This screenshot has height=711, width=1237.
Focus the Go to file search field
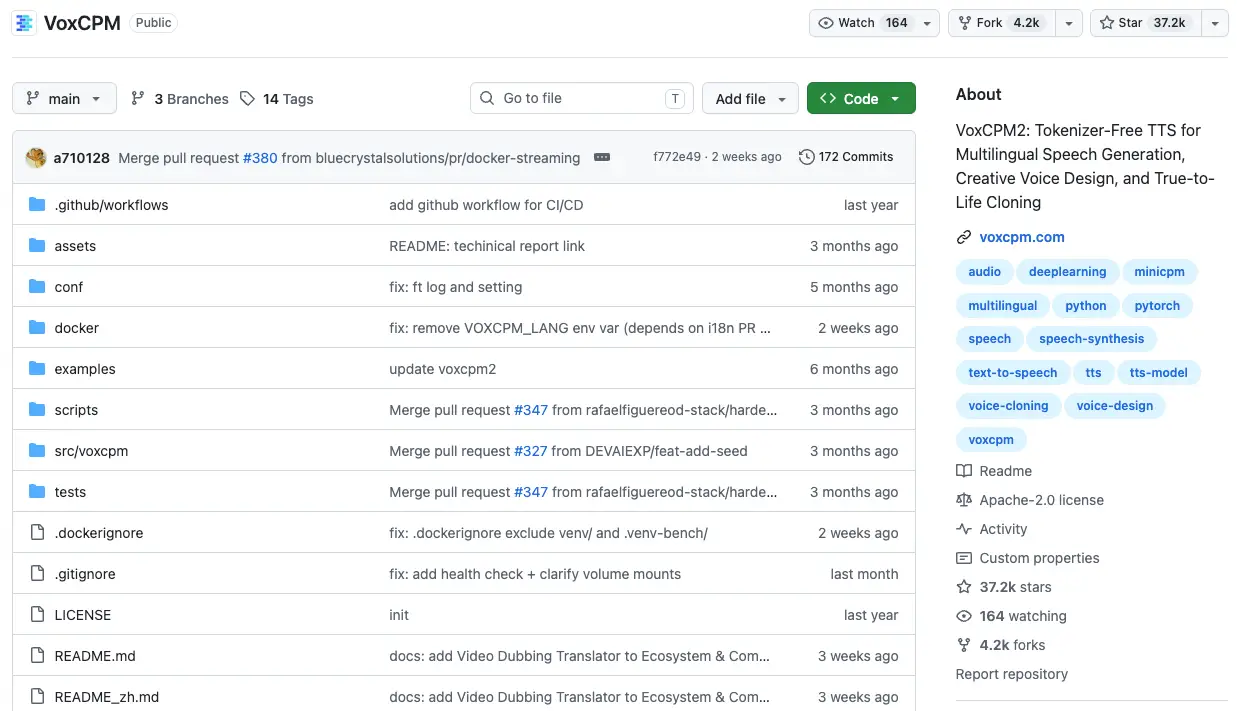tap(582, 98)
